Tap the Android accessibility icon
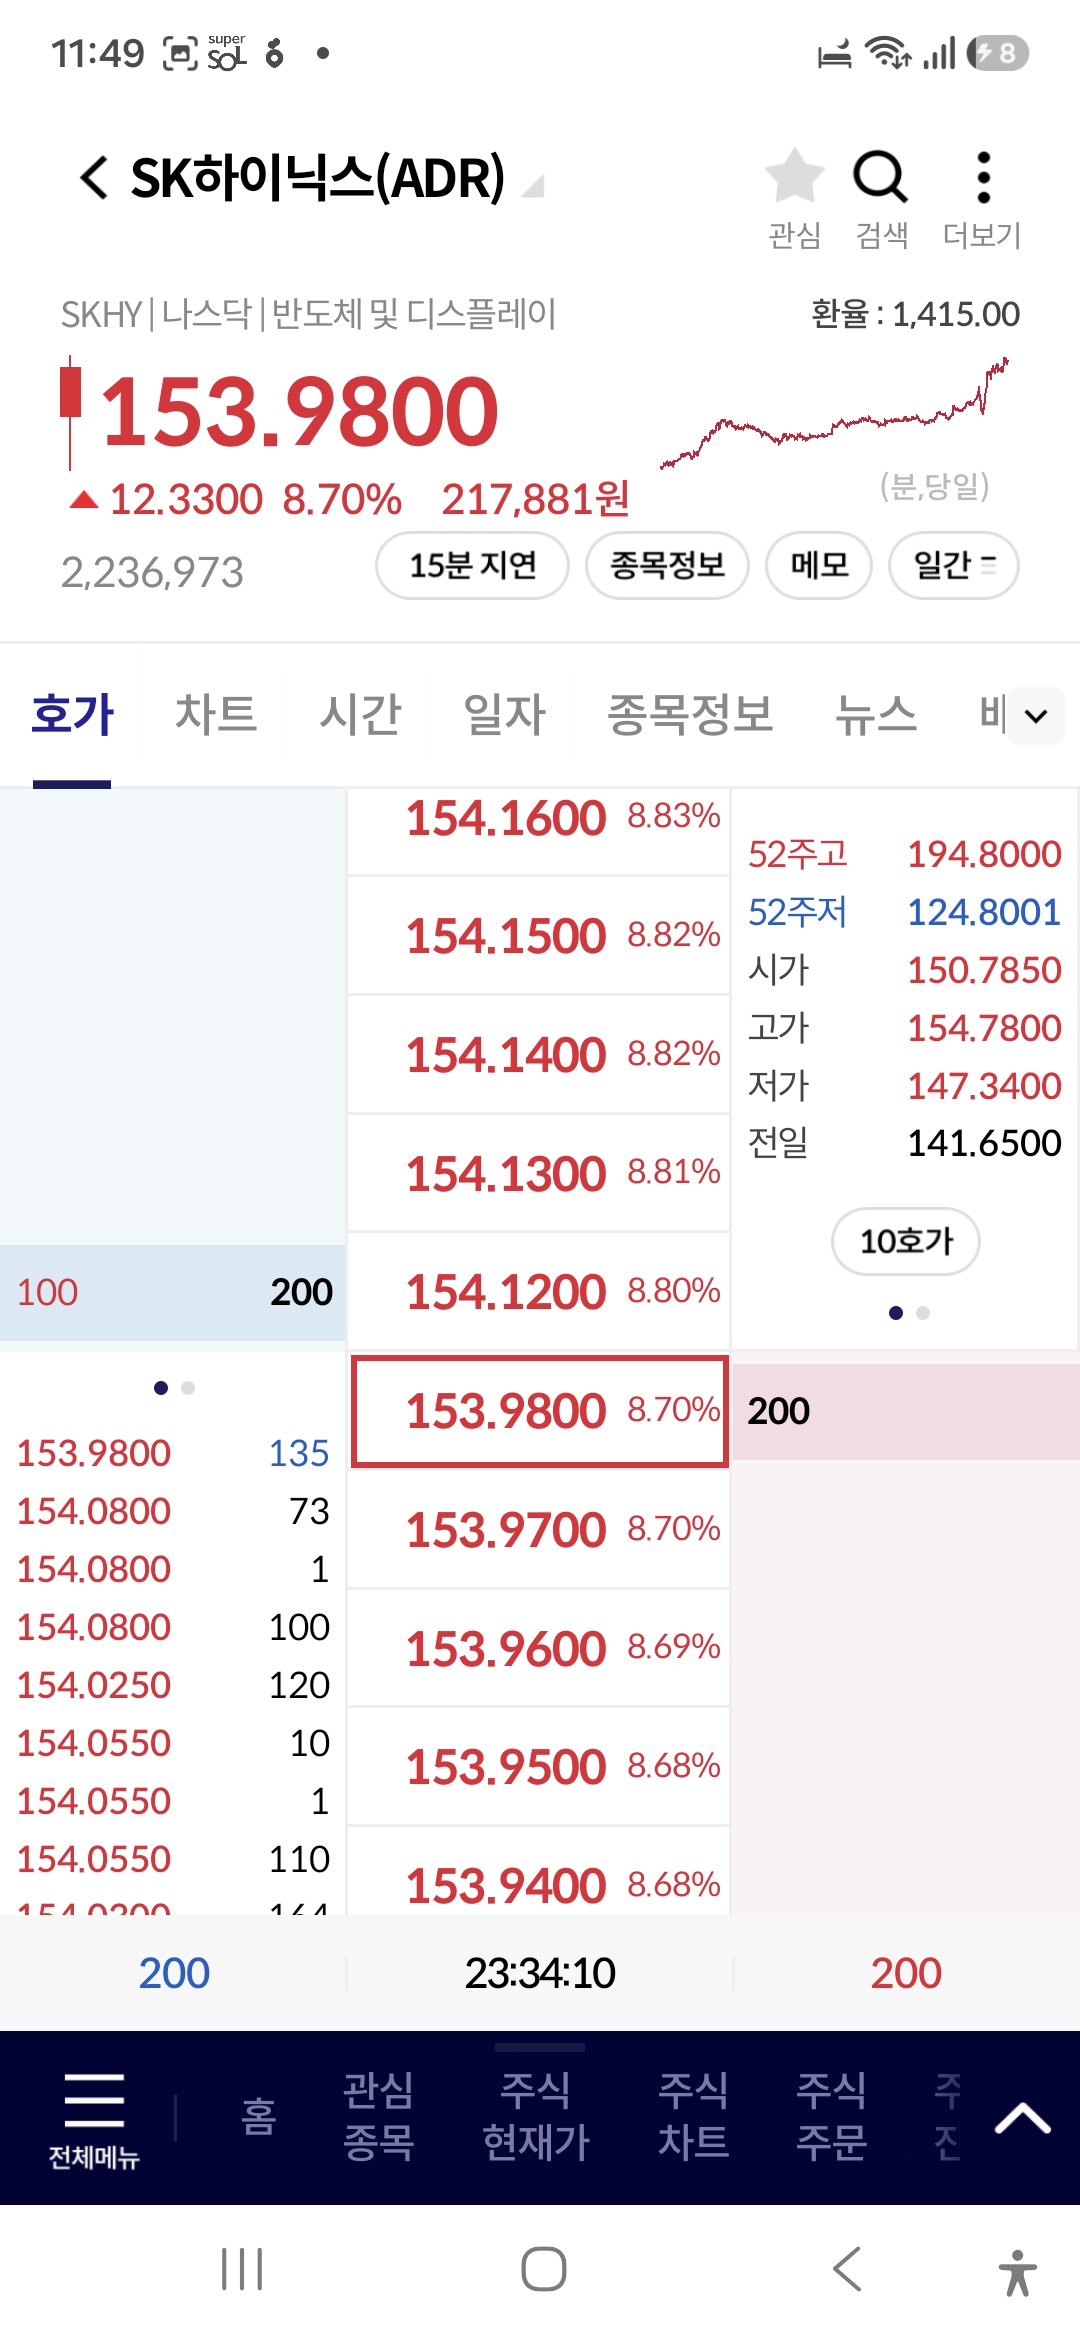The height and width of the screenshot is (2340, 1080). (1017, 2270)
